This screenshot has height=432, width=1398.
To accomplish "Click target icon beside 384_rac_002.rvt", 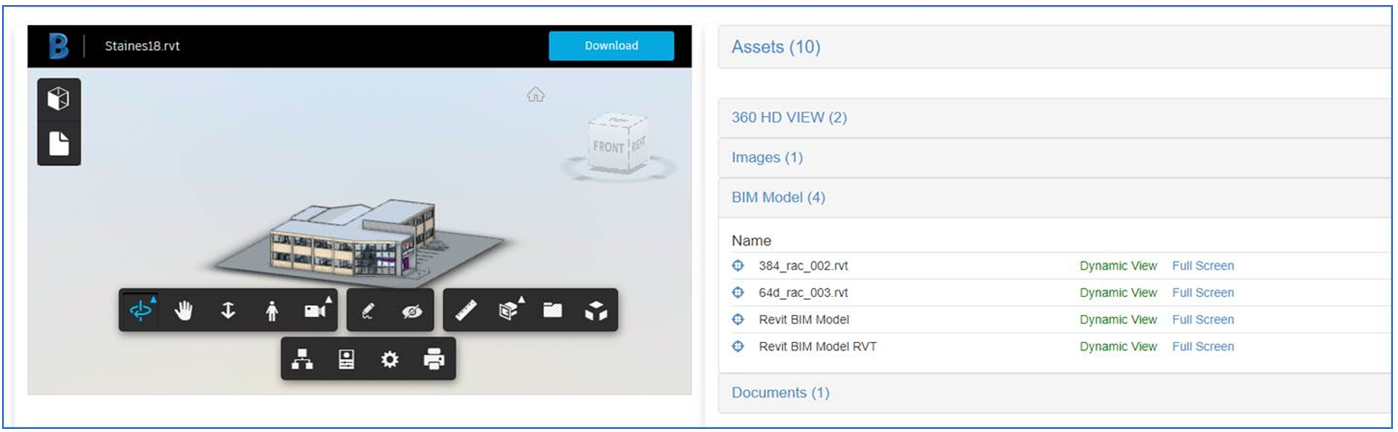I will point(739,266).
